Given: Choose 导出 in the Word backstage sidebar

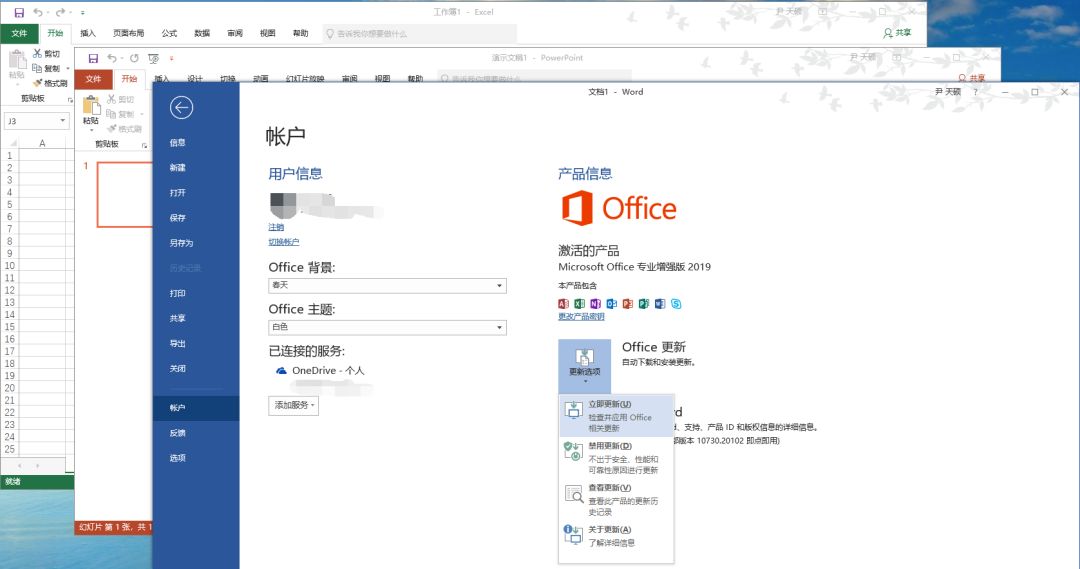Looking at the screenshot, I should tap(196, 344).
